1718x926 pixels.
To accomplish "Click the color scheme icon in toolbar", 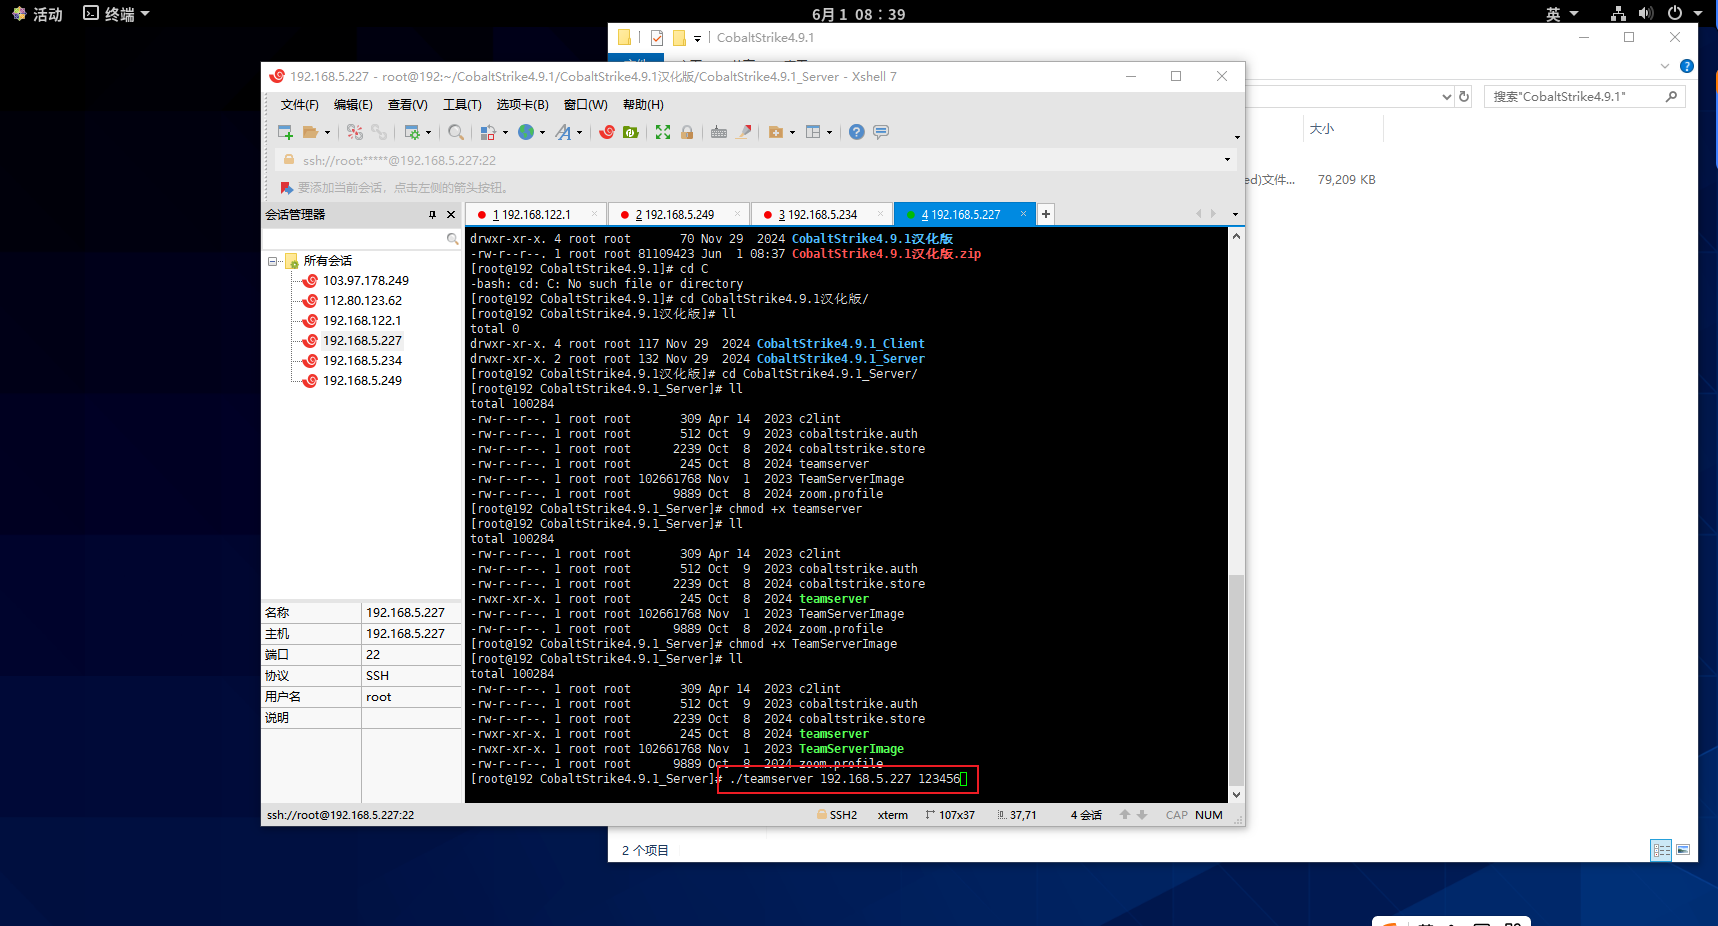I will coord(488,132).
